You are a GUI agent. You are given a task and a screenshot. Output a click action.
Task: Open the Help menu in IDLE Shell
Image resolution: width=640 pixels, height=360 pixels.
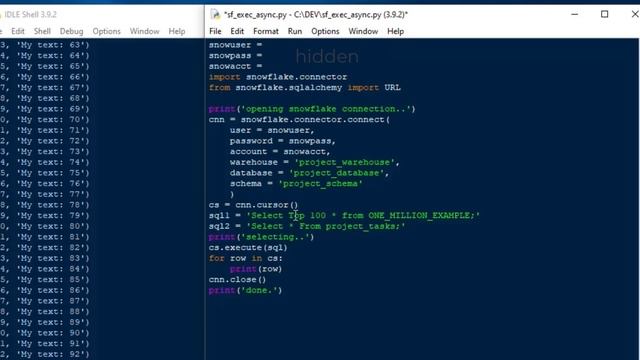(x=177, y=31)
